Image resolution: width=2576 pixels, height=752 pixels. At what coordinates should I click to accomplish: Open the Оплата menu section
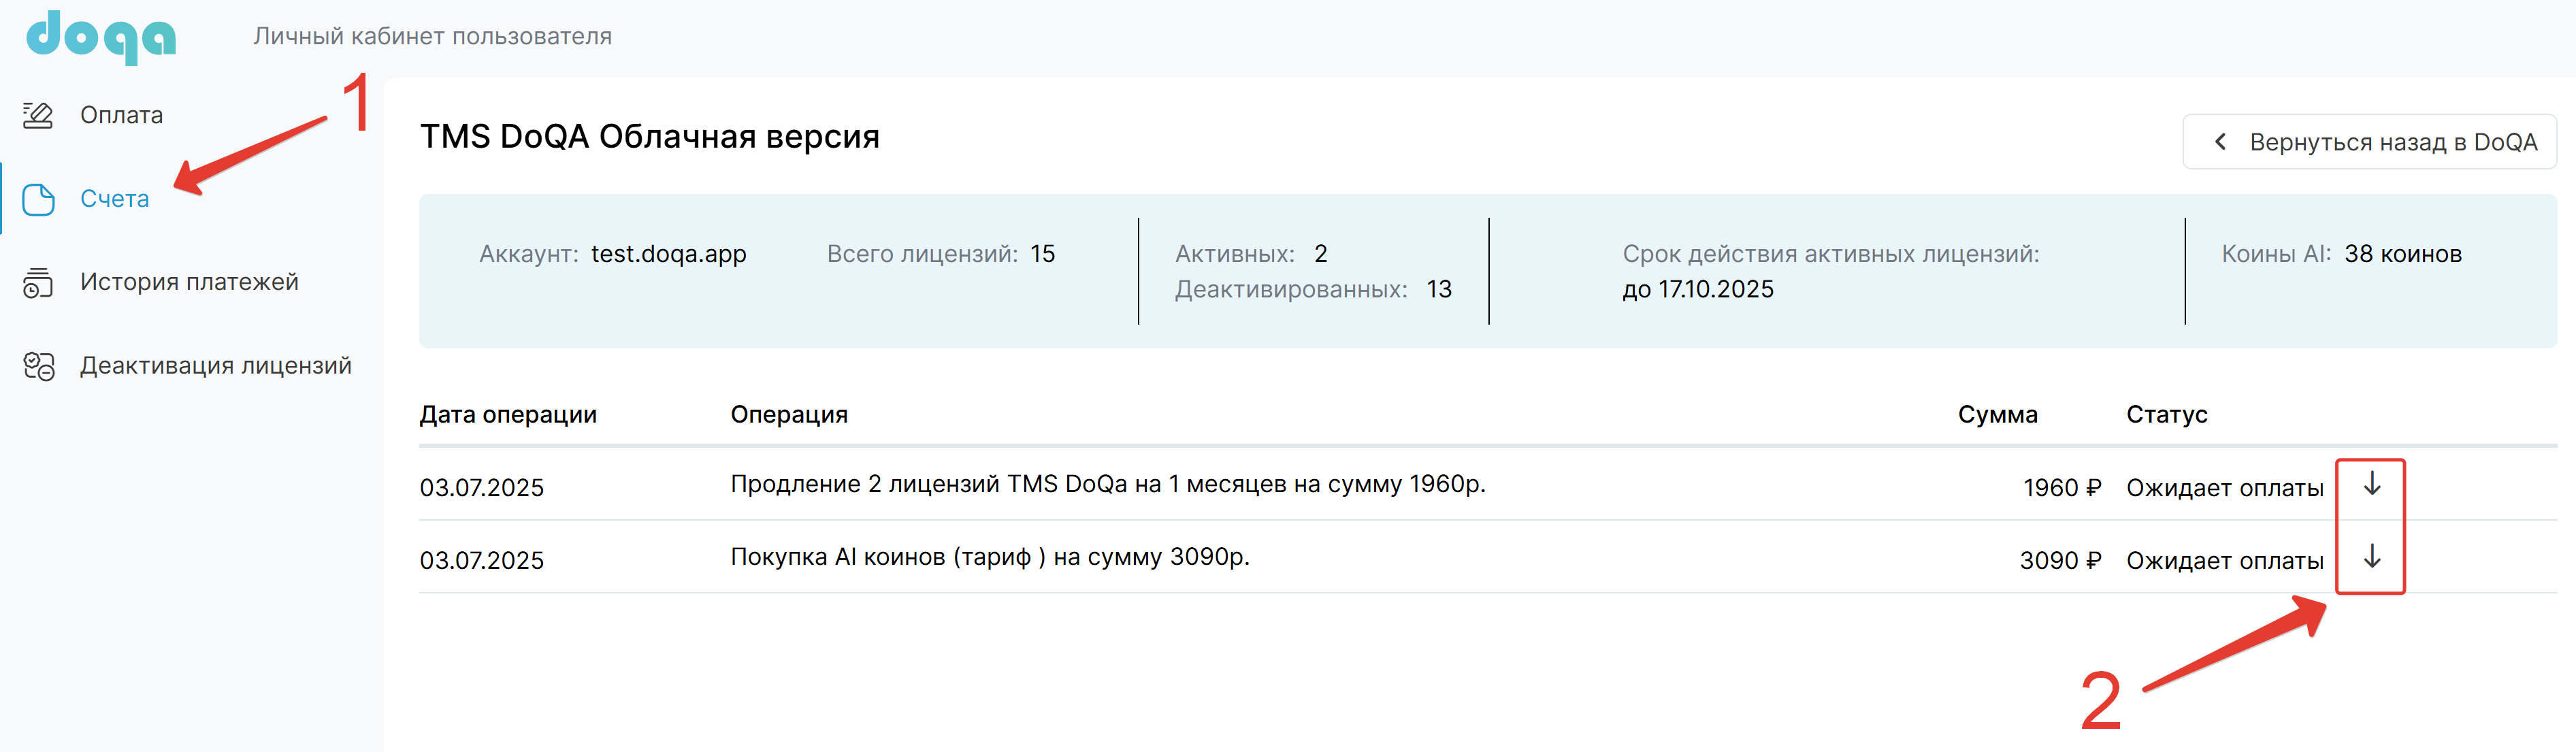[121, 116]
